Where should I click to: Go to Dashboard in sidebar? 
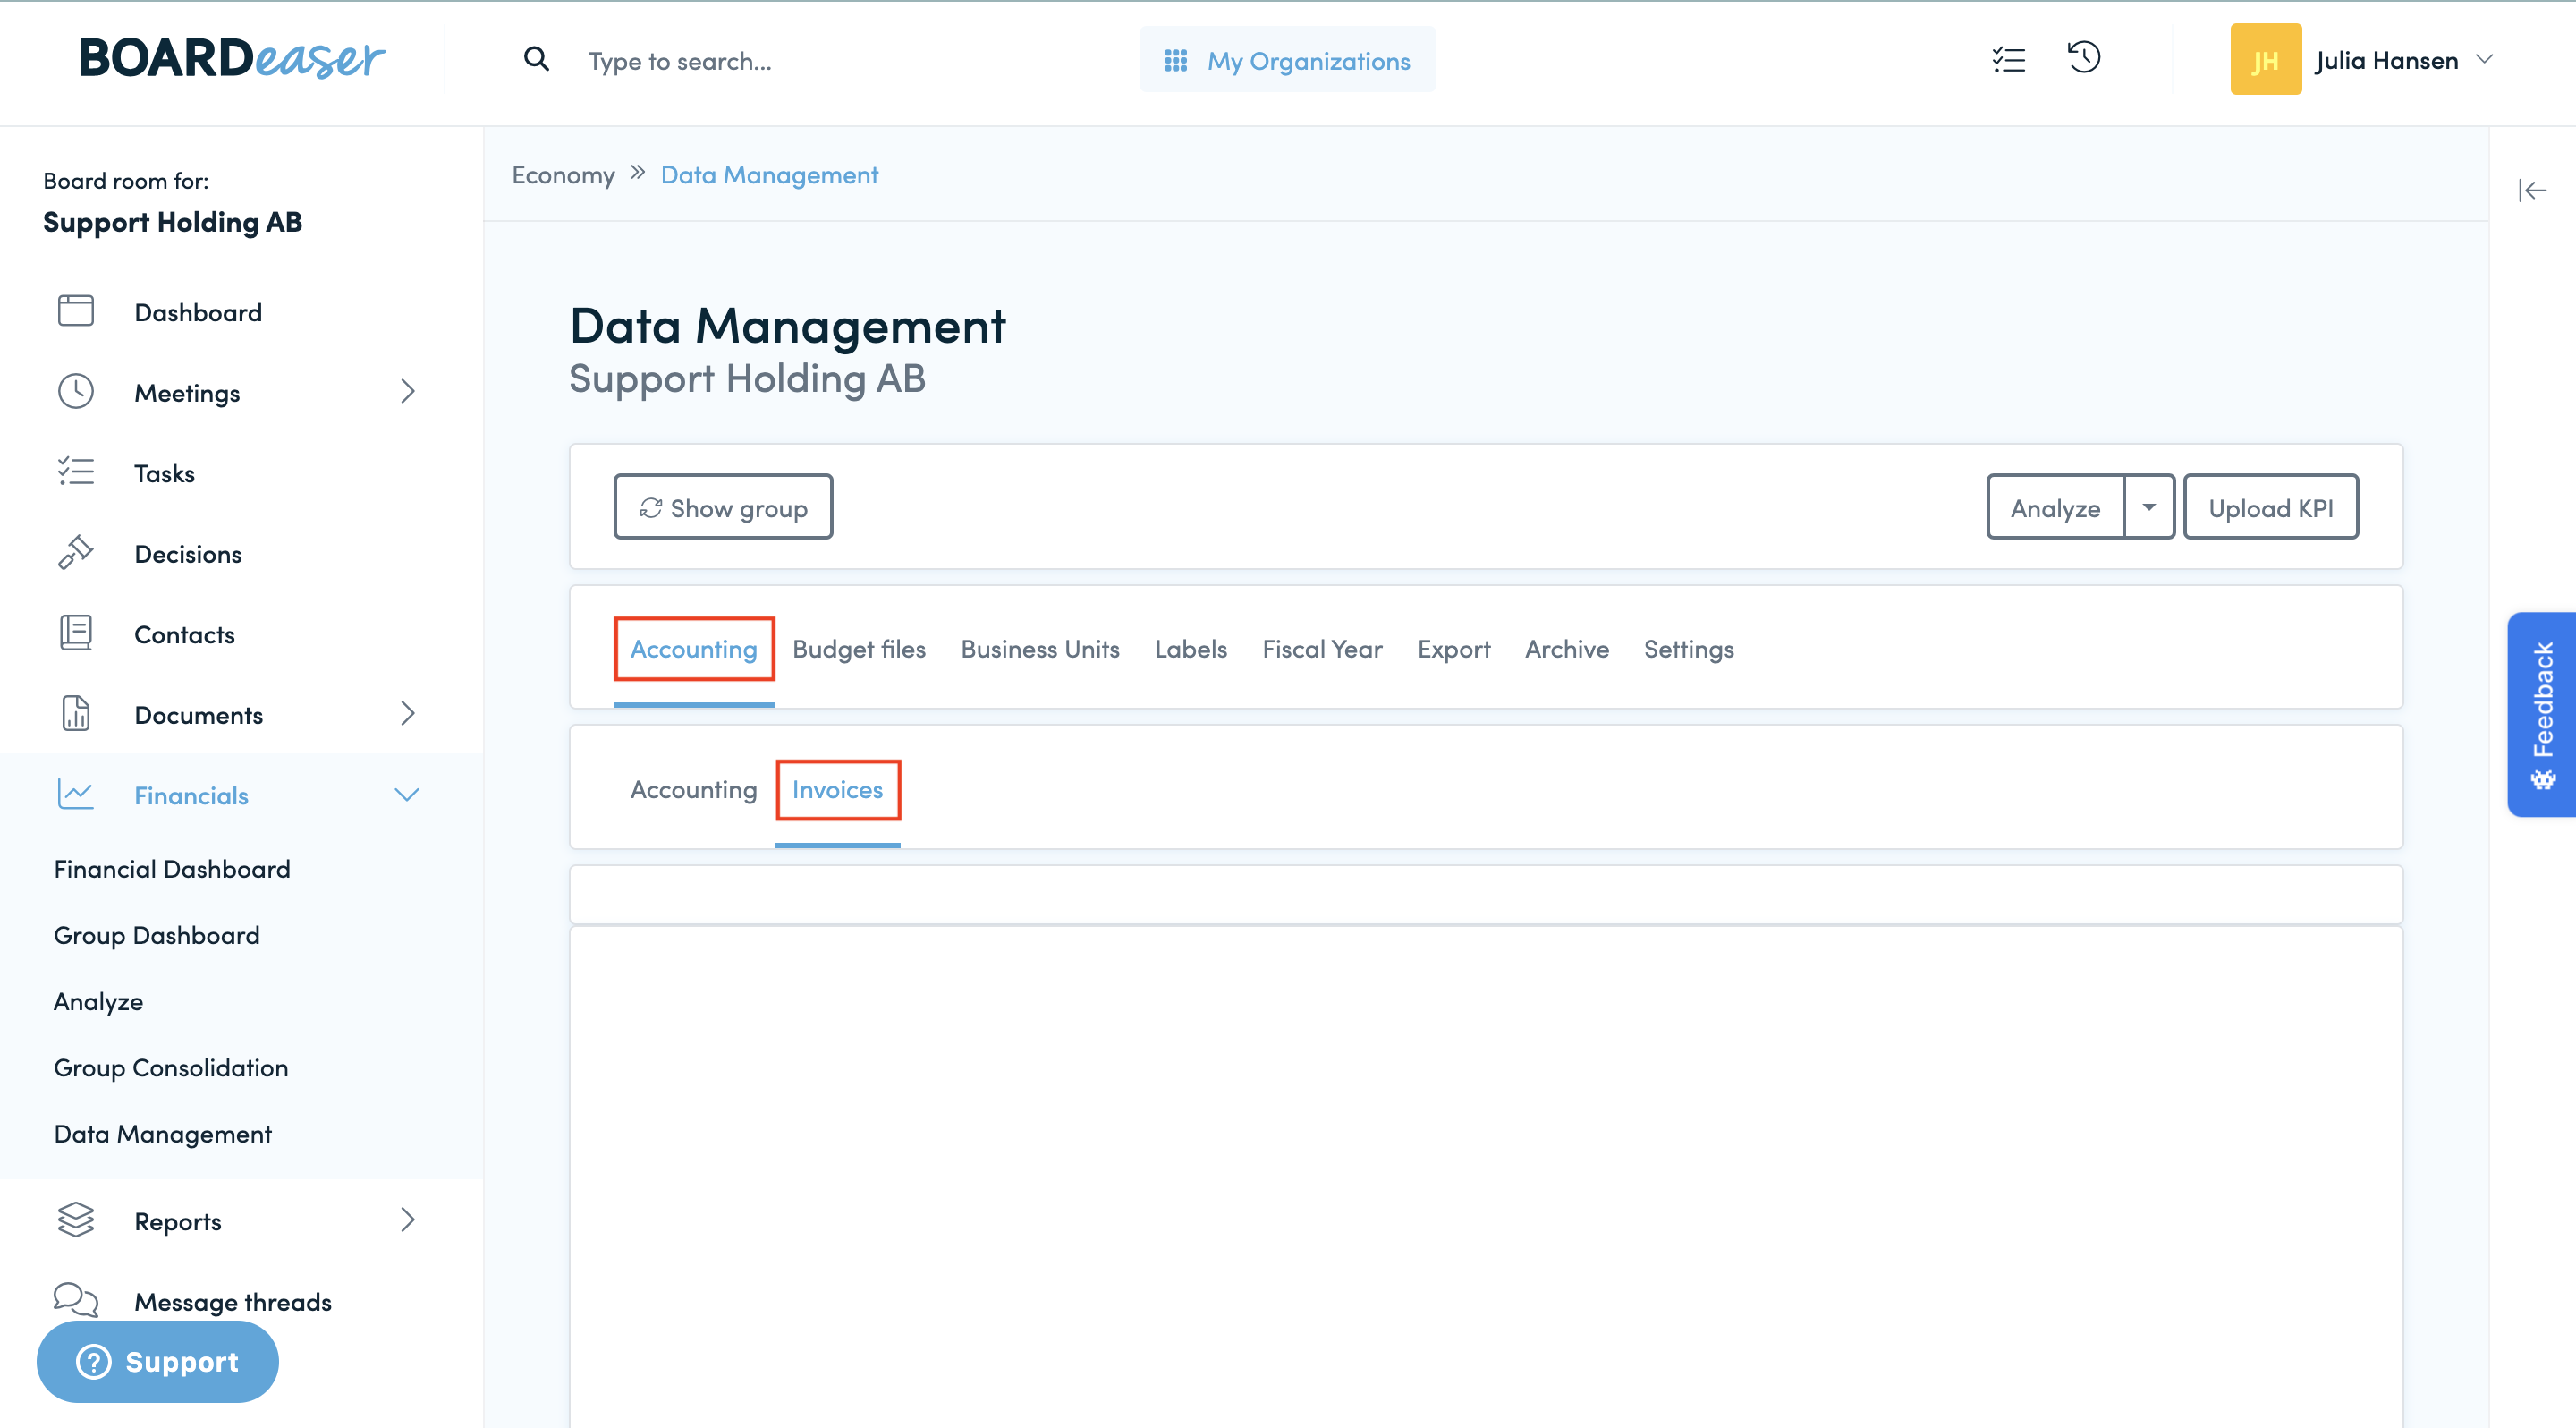click(198, 312)
